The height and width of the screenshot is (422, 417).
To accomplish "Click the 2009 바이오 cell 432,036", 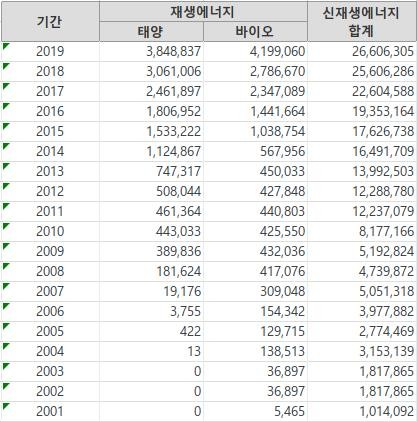I will click(x=255, y=251).
